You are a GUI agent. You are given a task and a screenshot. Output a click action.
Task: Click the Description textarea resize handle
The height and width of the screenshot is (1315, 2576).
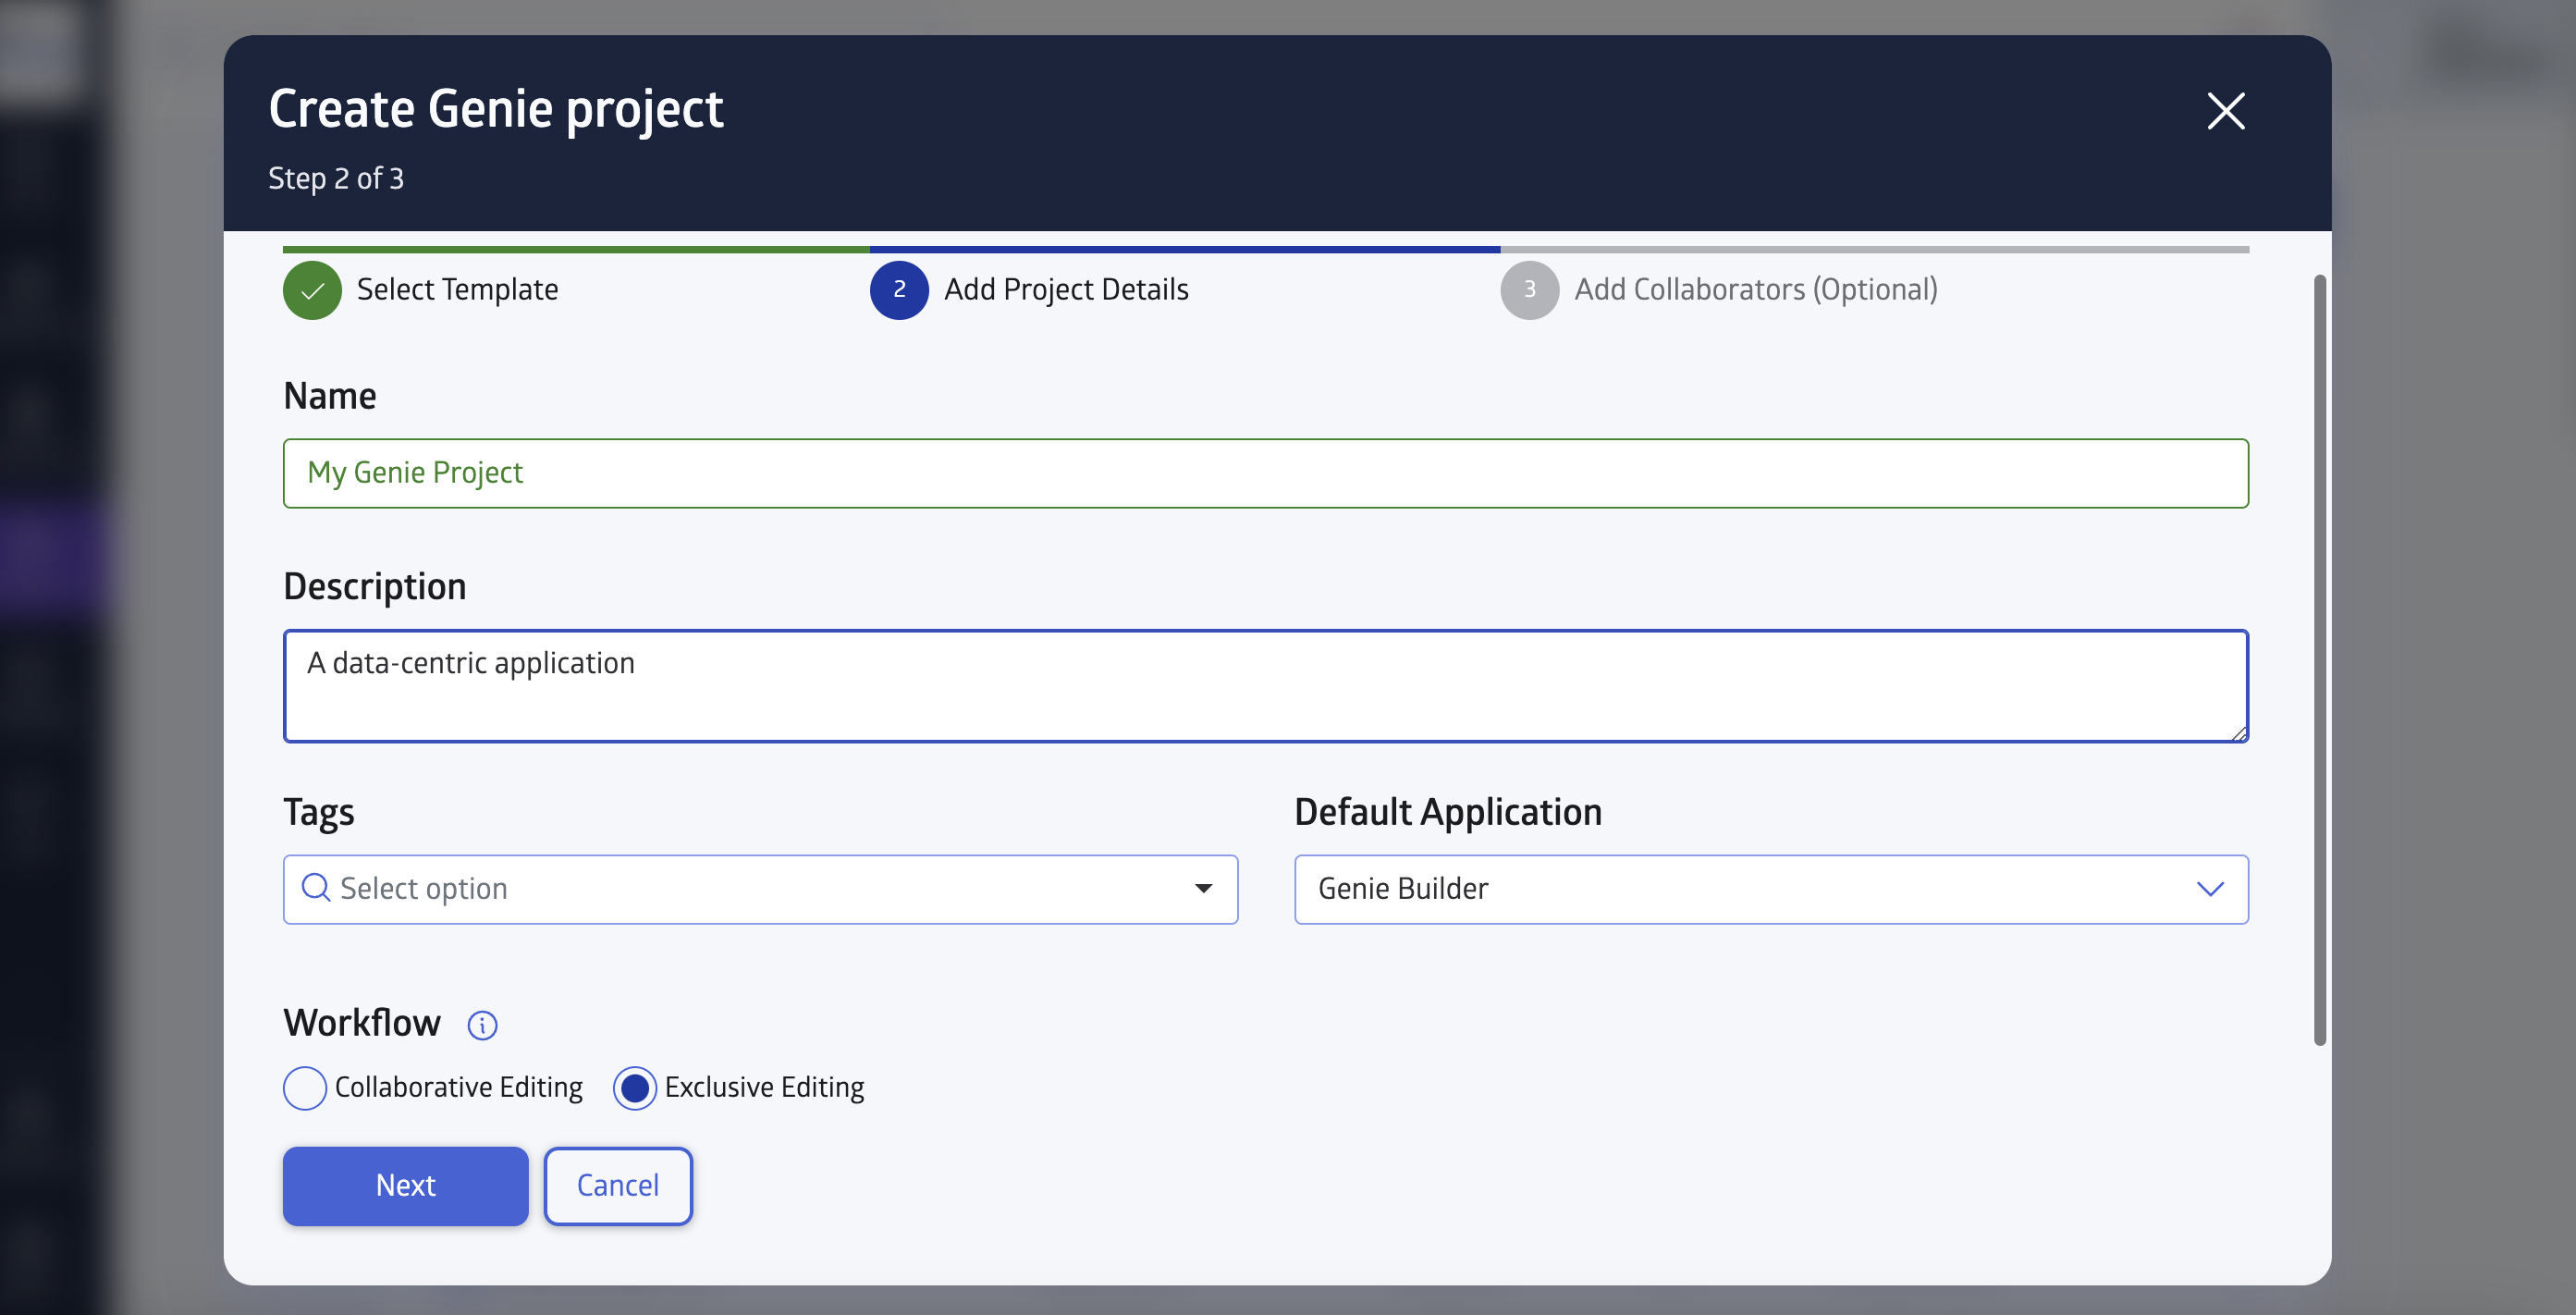pyautogui.click(x=2239, y=733)
